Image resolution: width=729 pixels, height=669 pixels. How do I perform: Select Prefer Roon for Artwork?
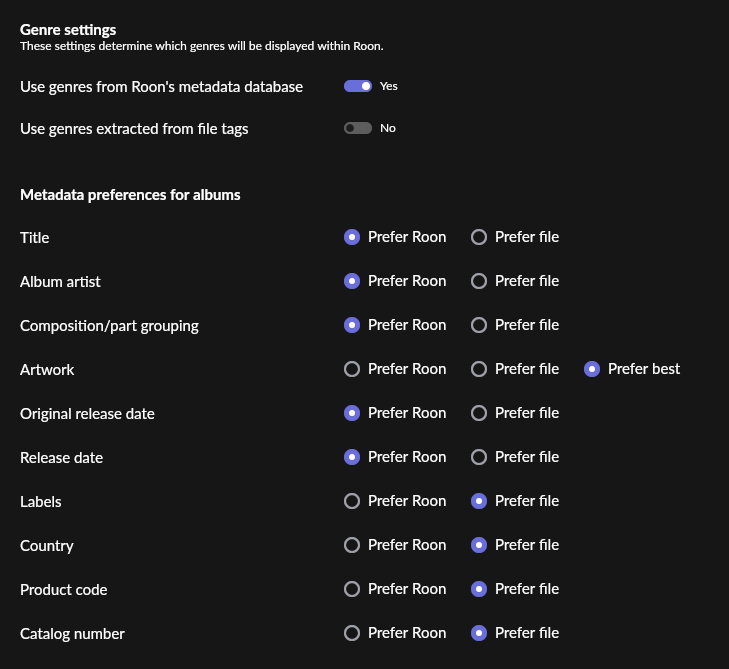tap(352, 369)
